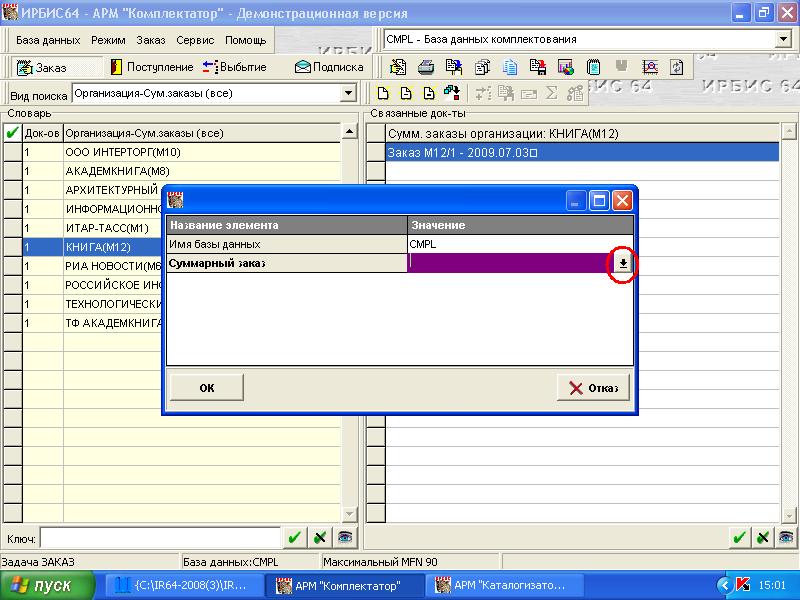The height and width of the screenshot is (600, 800).
Task: Tick the marker cell beside АКАДЕМКНИГА(M8)
Action: (12, 171)
